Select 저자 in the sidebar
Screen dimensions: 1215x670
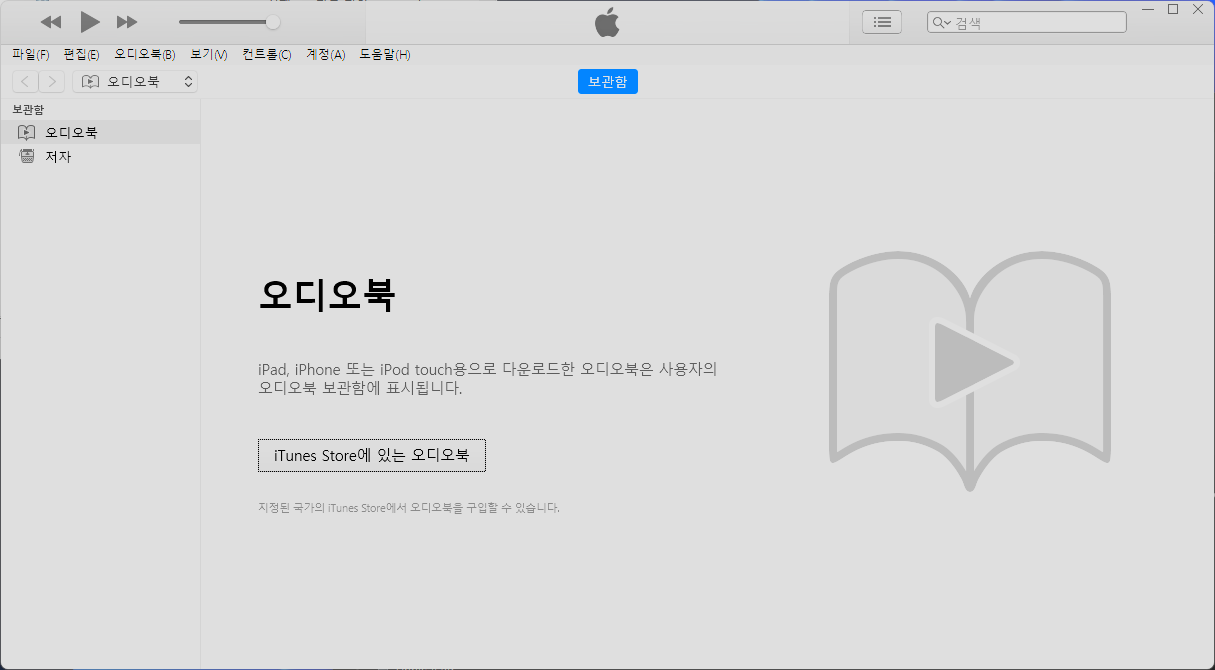100,157
